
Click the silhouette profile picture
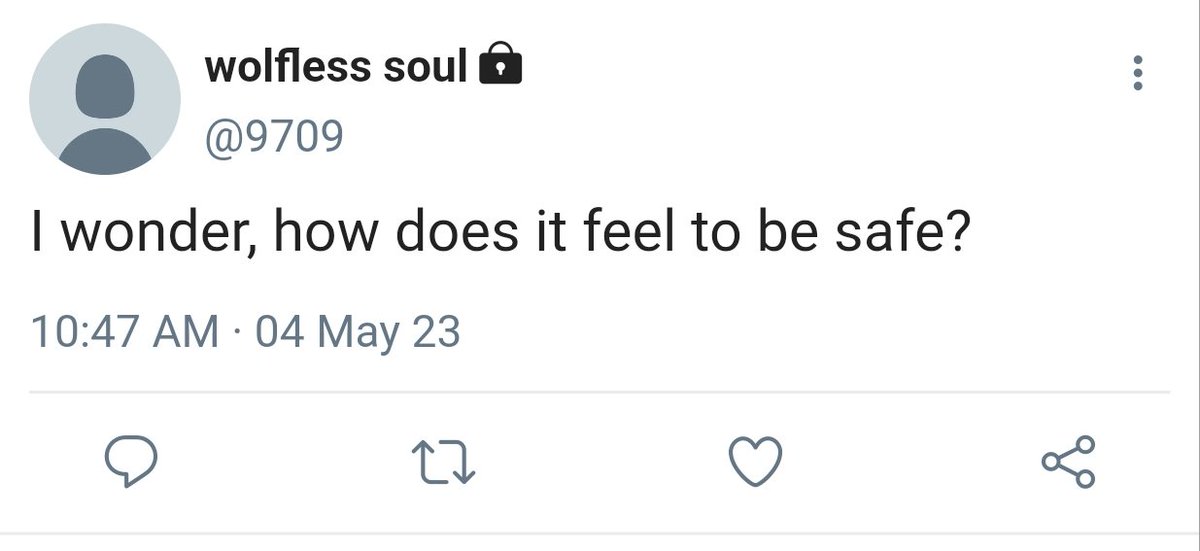tap(105, 99)
